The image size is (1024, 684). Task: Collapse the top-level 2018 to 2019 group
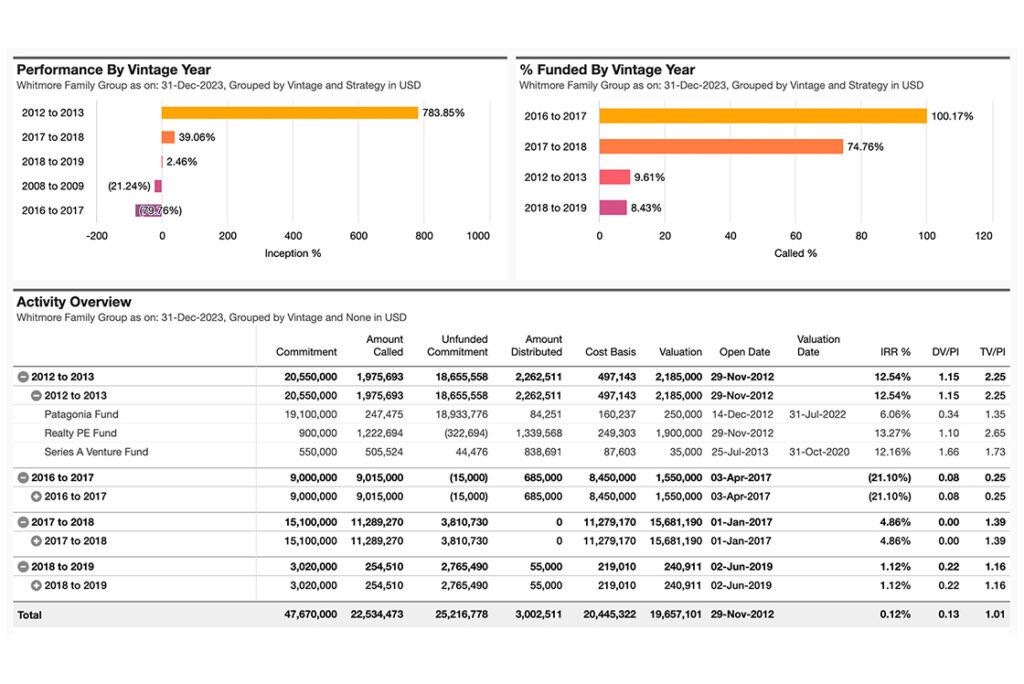pyautogui.click(x=22, y=567)
